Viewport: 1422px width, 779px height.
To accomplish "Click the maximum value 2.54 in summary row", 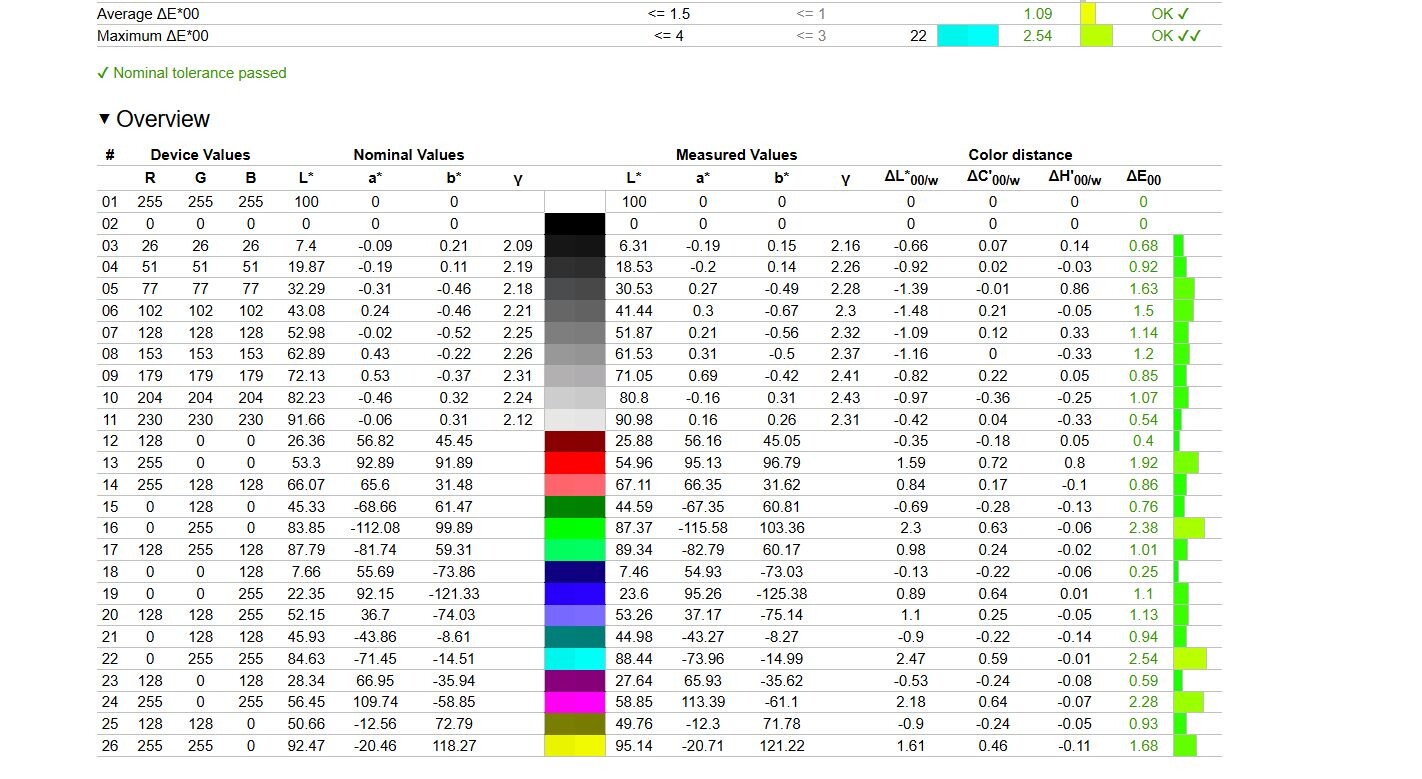I will click(1038, 36).
